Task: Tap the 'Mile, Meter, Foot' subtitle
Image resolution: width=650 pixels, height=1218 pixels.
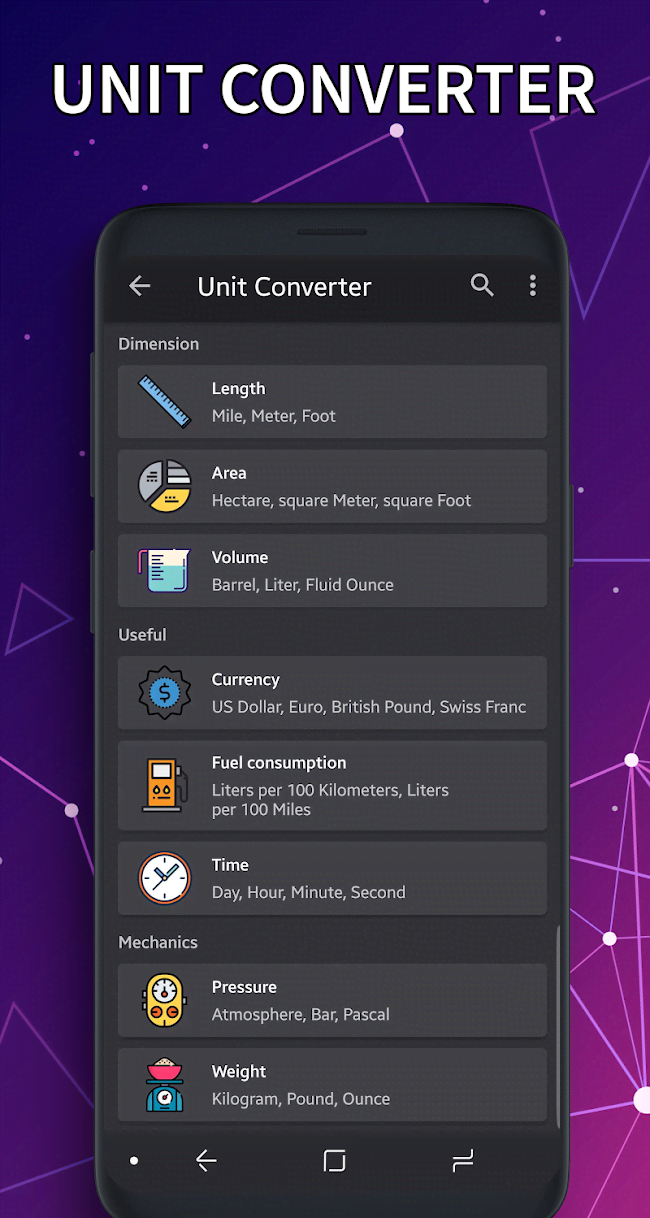Action: click(274, 416)
